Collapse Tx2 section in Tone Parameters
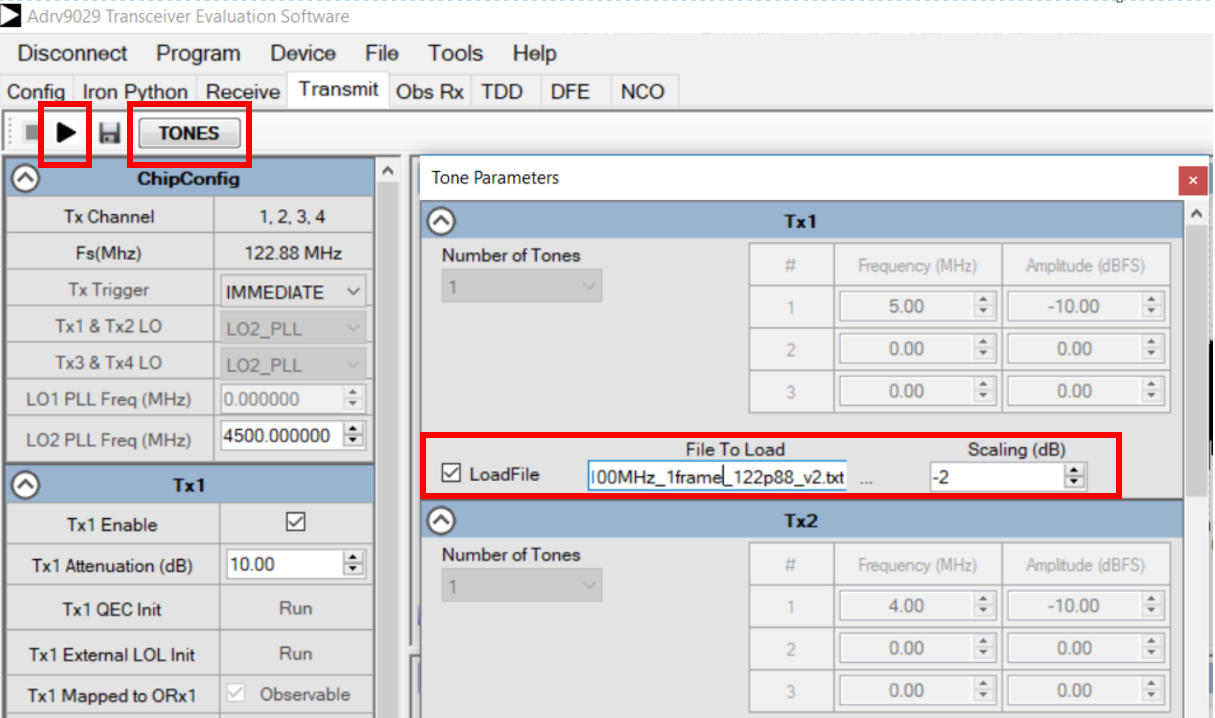Screen dimensions: 1215x718 [x=441, y=521]
